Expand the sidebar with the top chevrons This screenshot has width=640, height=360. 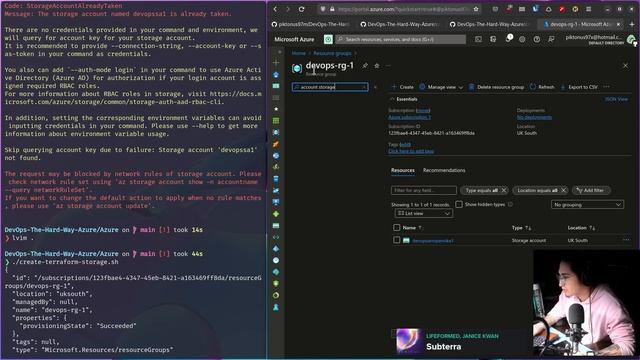pos(280,52)
